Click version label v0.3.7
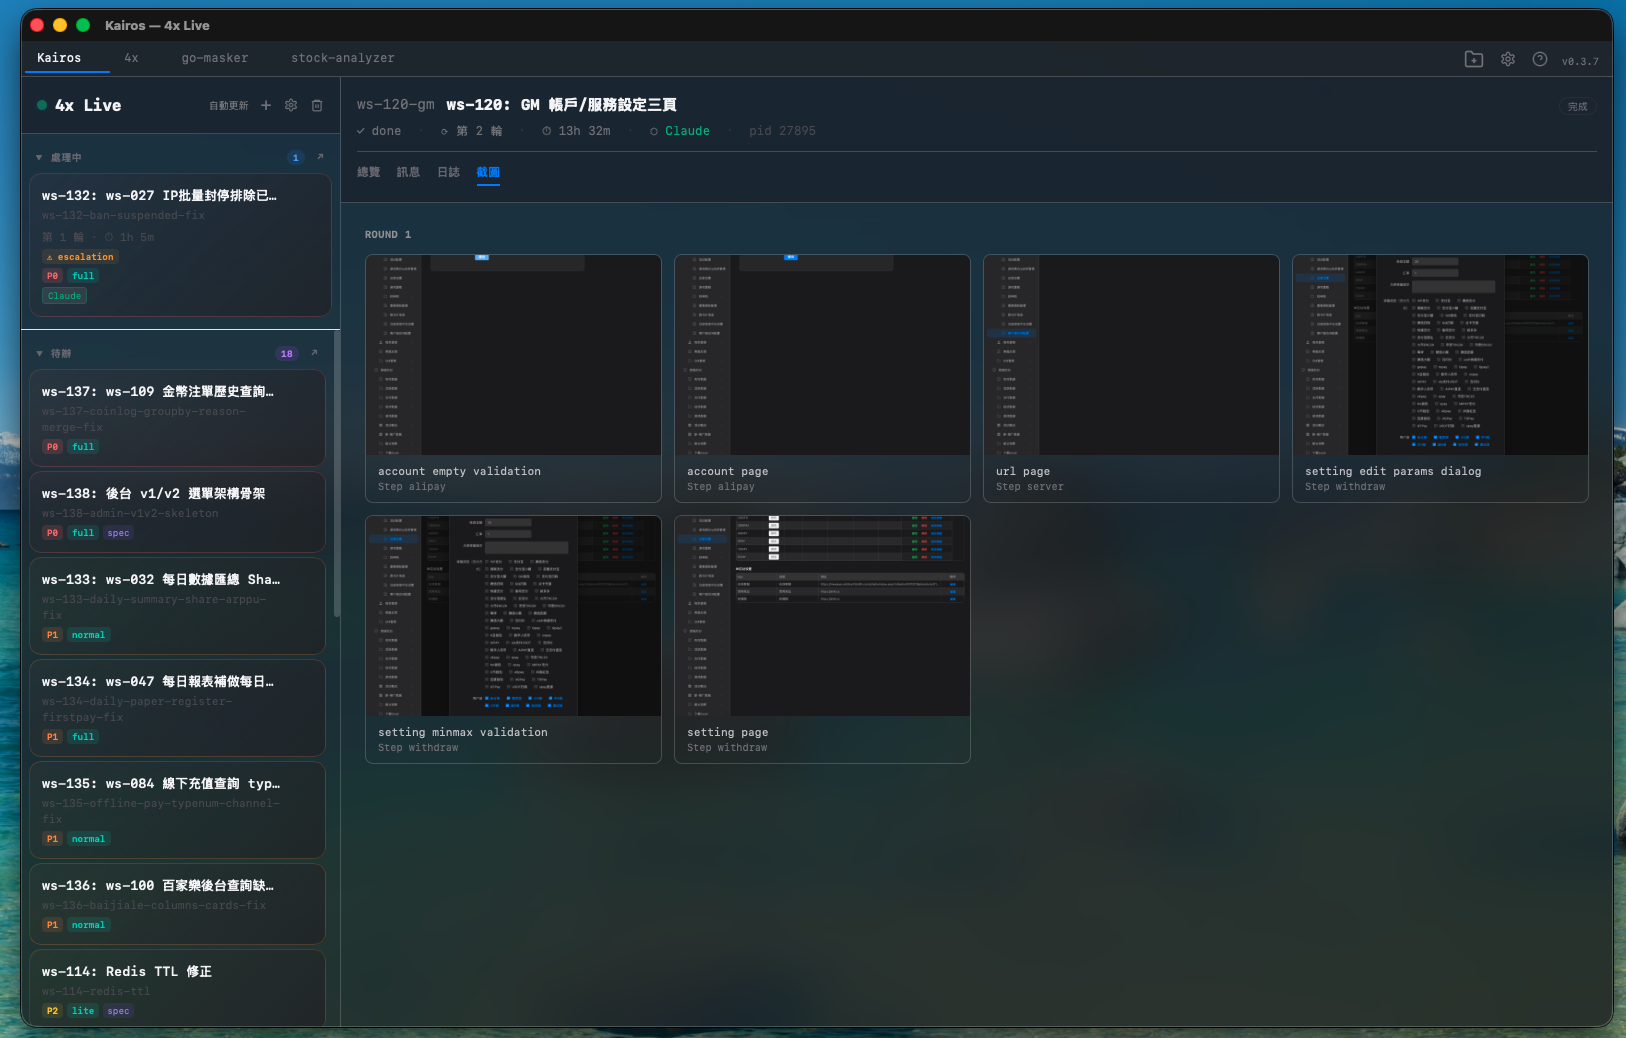This screenshot has width=1626, height=1038. [x=1580, y=61]
